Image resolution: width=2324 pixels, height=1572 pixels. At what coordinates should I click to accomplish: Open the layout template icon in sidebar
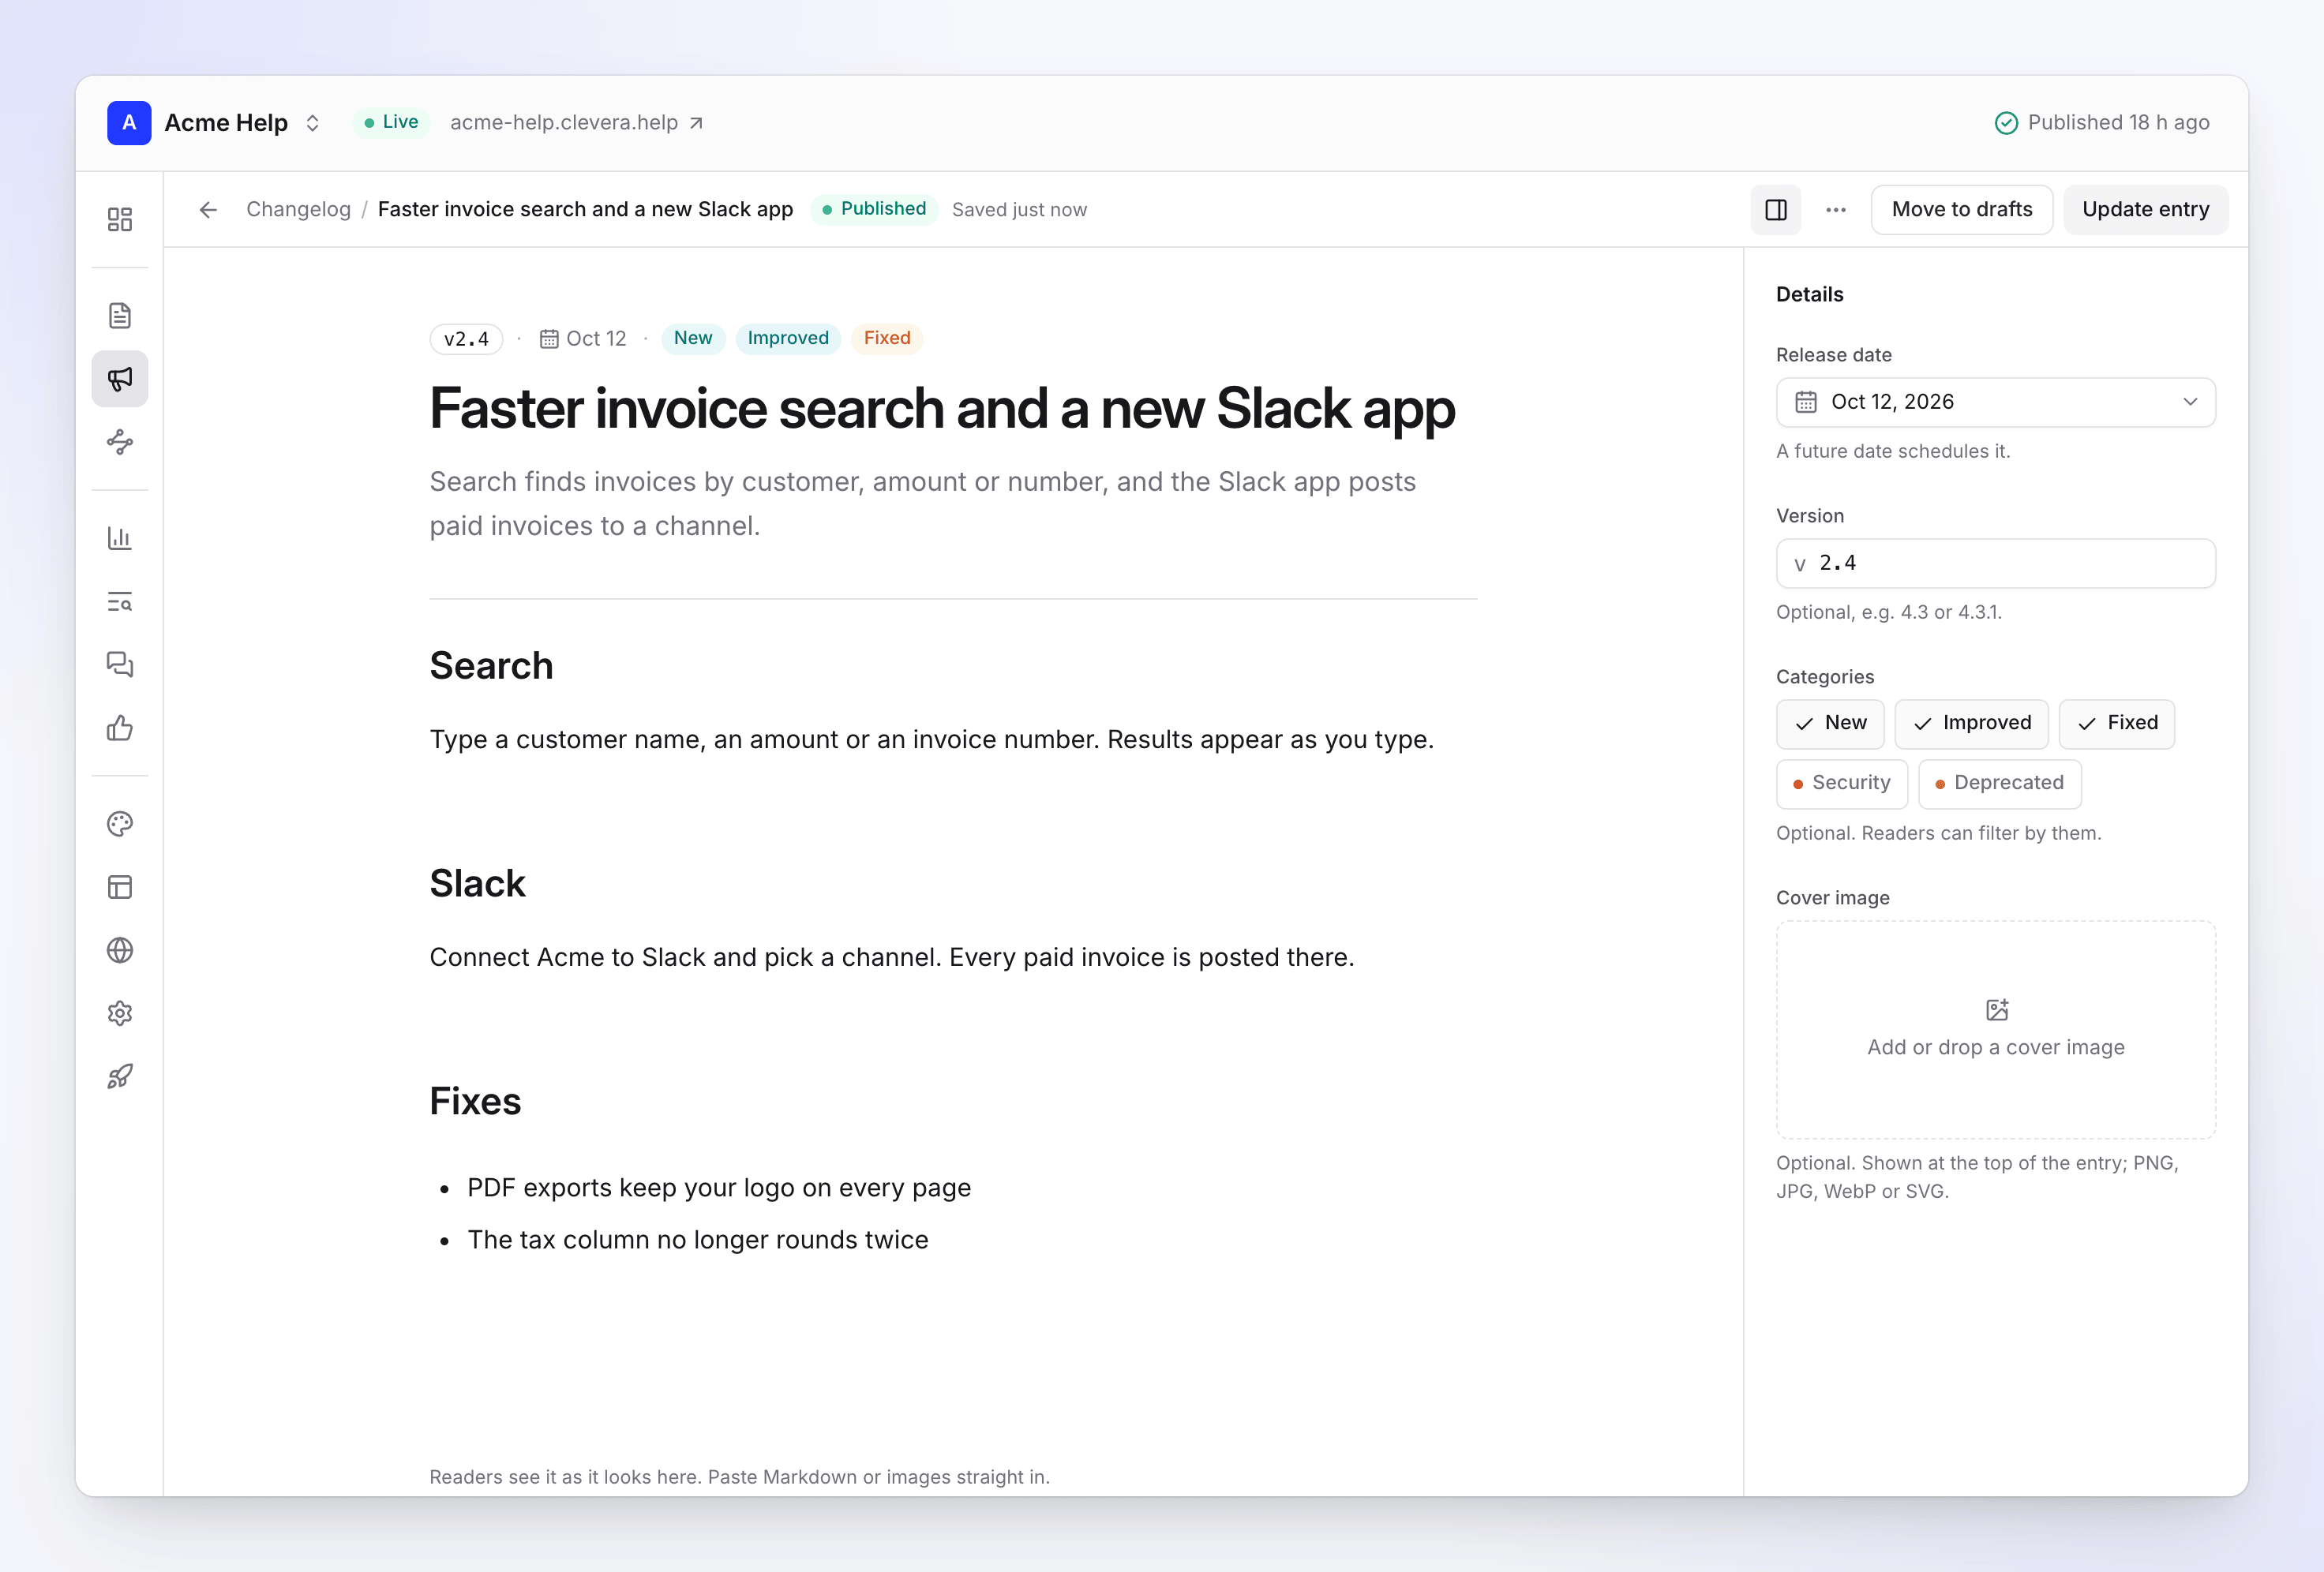120,887
